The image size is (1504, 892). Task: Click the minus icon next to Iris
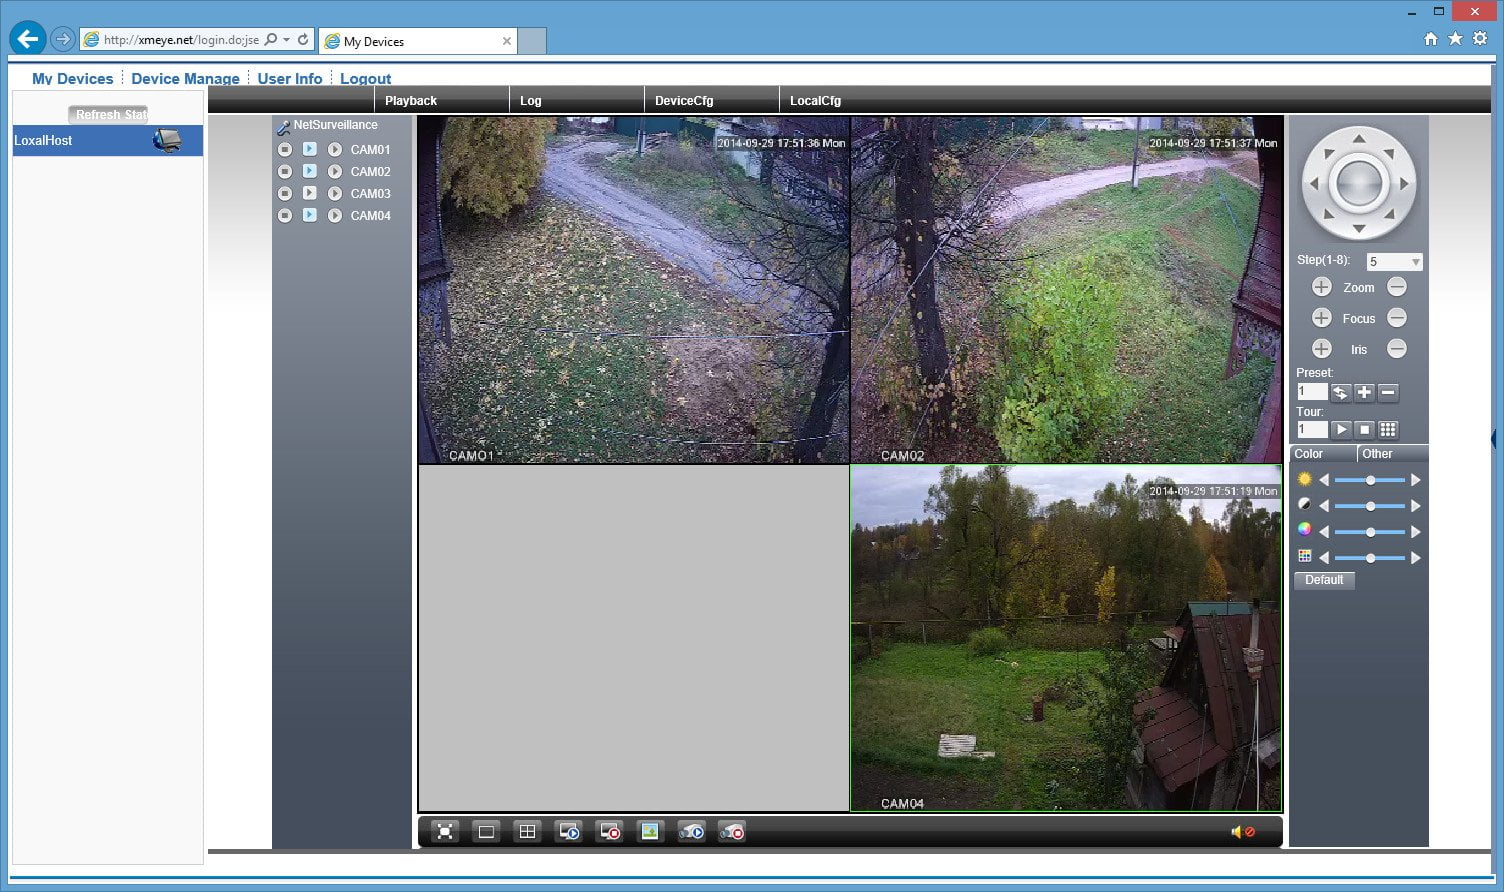(1397, 349)
